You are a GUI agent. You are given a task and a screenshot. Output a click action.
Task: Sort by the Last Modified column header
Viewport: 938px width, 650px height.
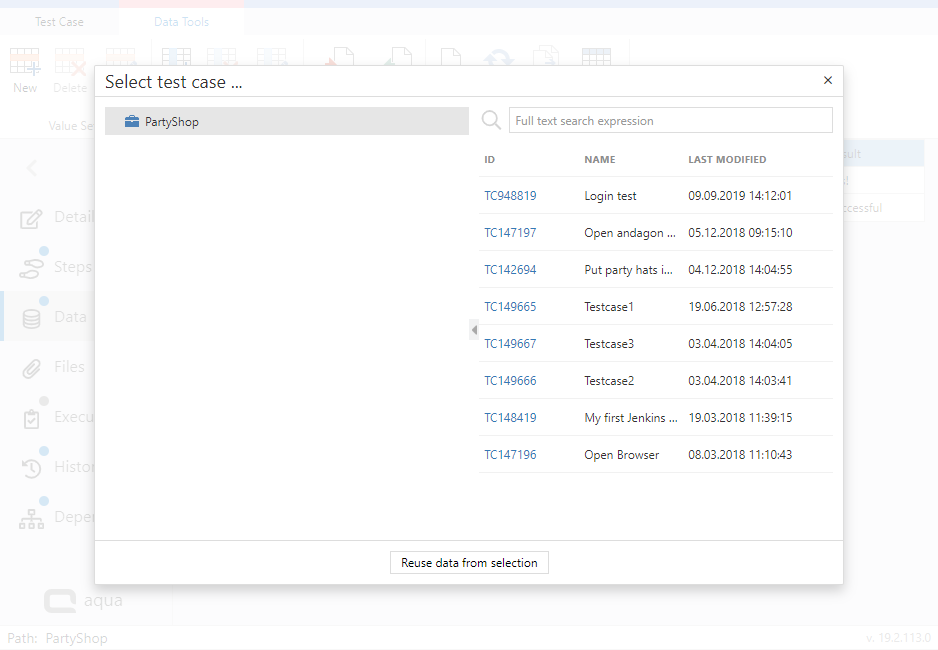[727, 160]
